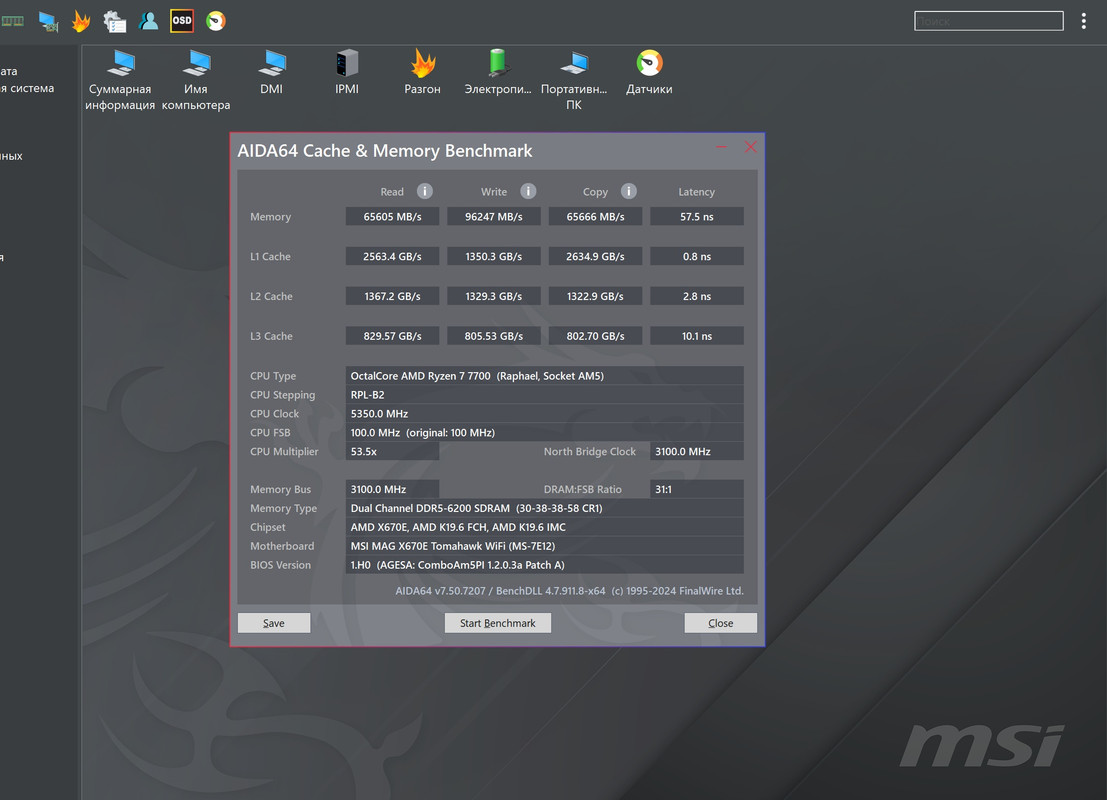Click CPU Multiplier value 53.5x
The height and width of the screenshot is (800, 1107).
click(393, 451)
